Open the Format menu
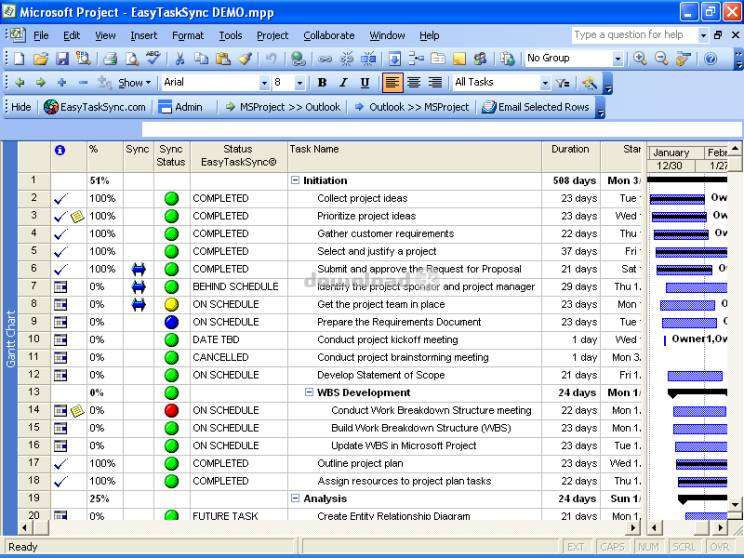 click(x=188, y=36)
